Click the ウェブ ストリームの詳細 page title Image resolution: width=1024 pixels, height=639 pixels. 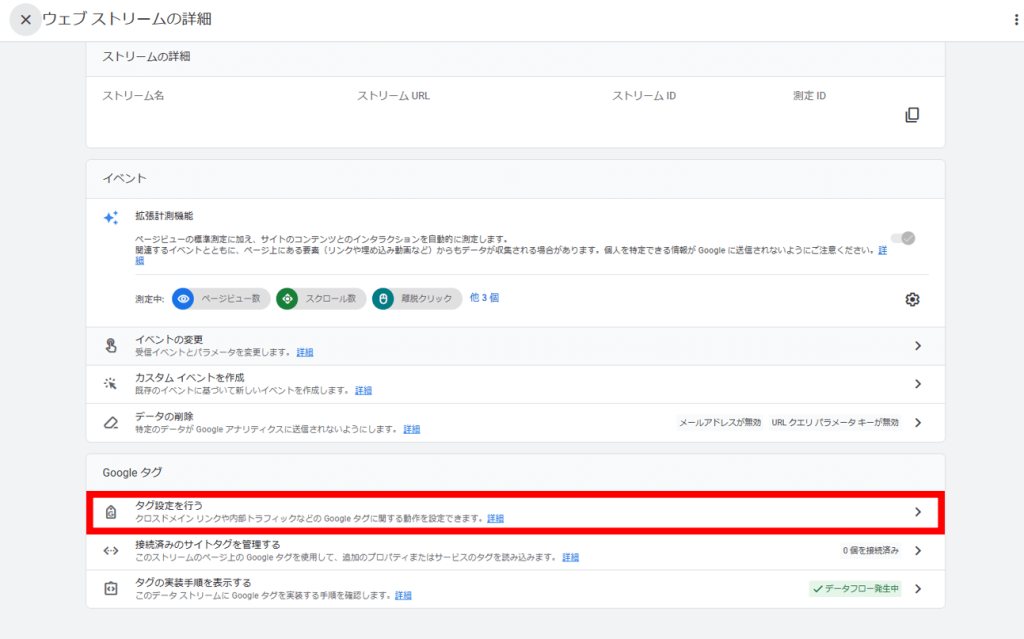pyautogui.click(x=127, y=19)
